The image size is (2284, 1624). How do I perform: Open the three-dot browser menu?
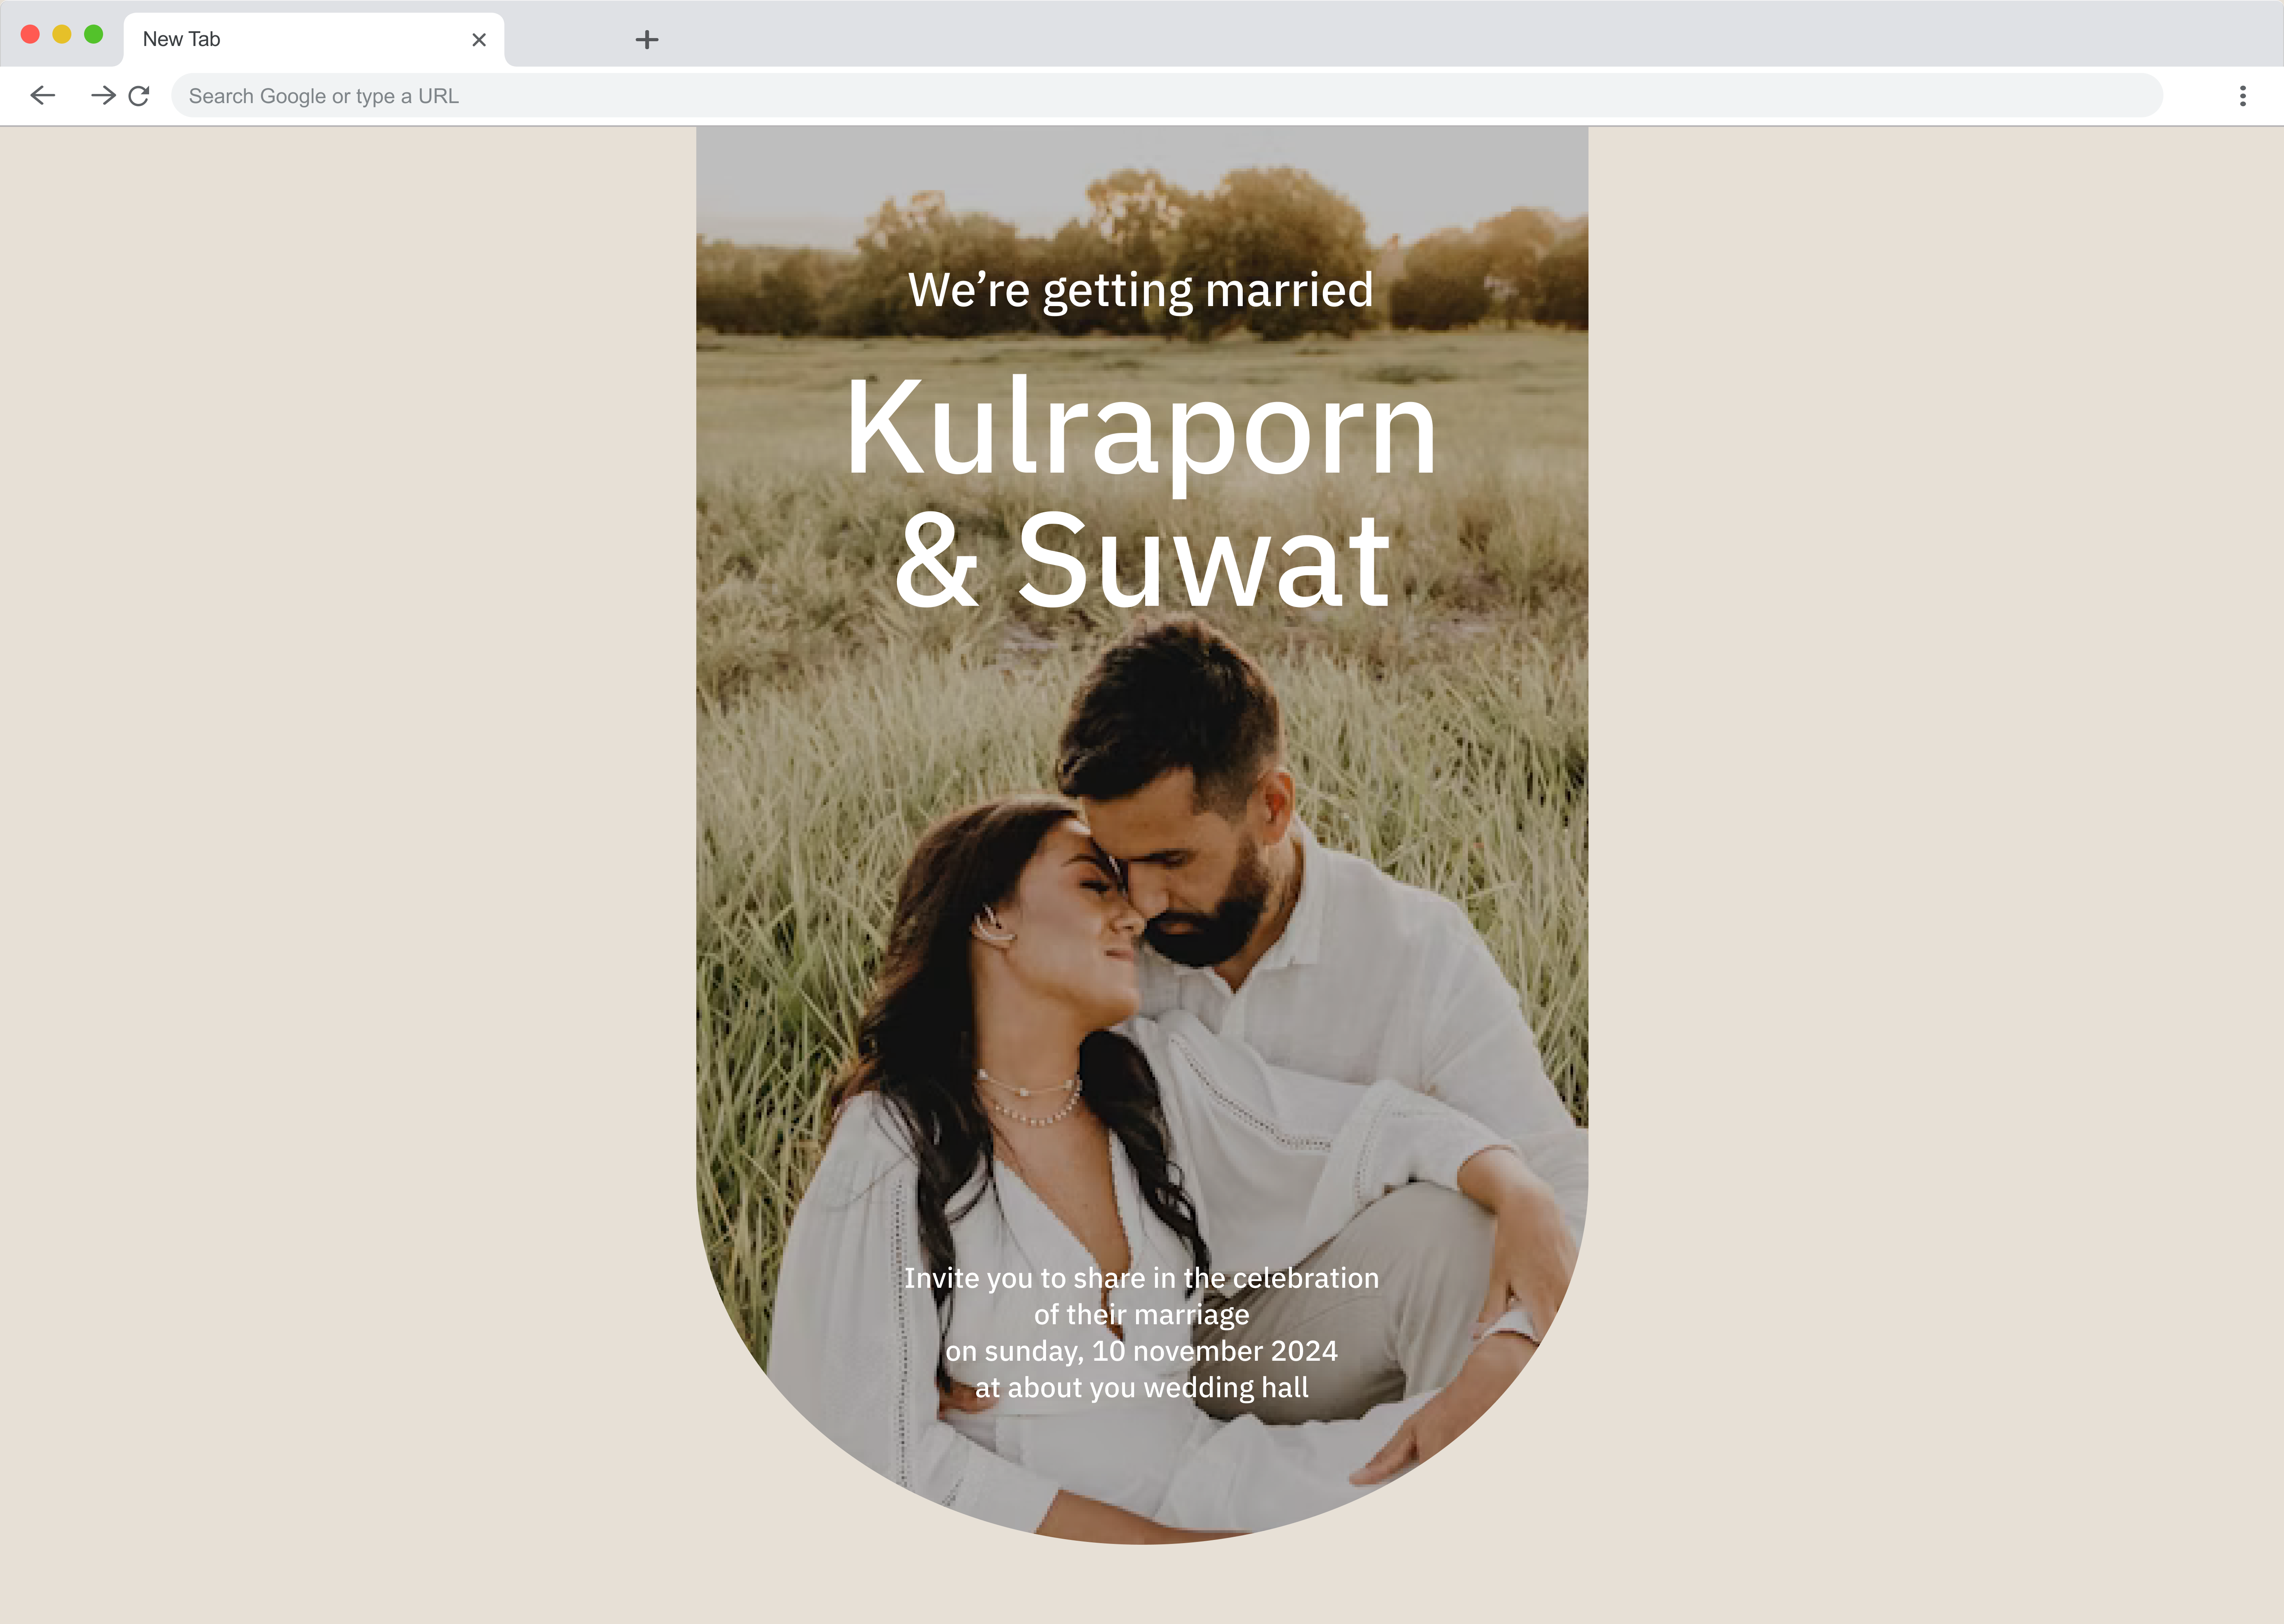coord(2242,96)
